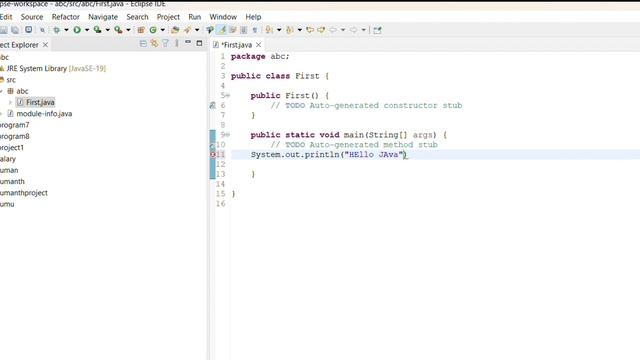Toggle Show Whitespace Characters pilcrow icon
640x360 pixels.
pos(255,30)
